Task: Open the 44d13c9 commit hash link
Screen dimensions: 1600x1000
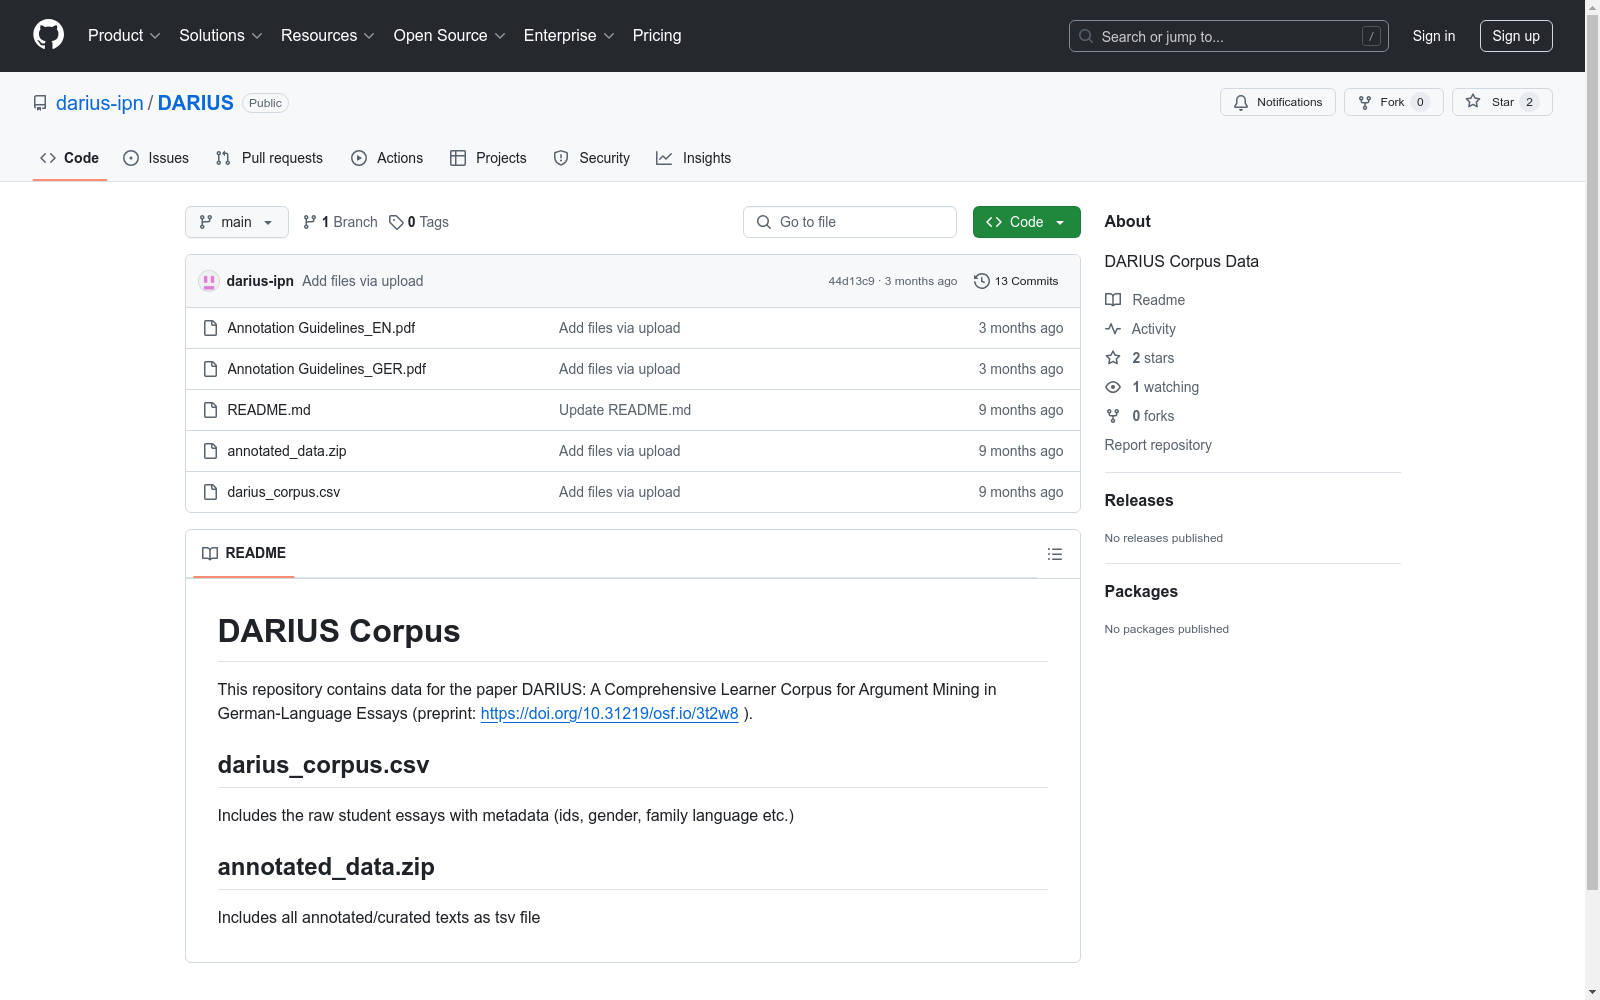Action: pos(851,281)
